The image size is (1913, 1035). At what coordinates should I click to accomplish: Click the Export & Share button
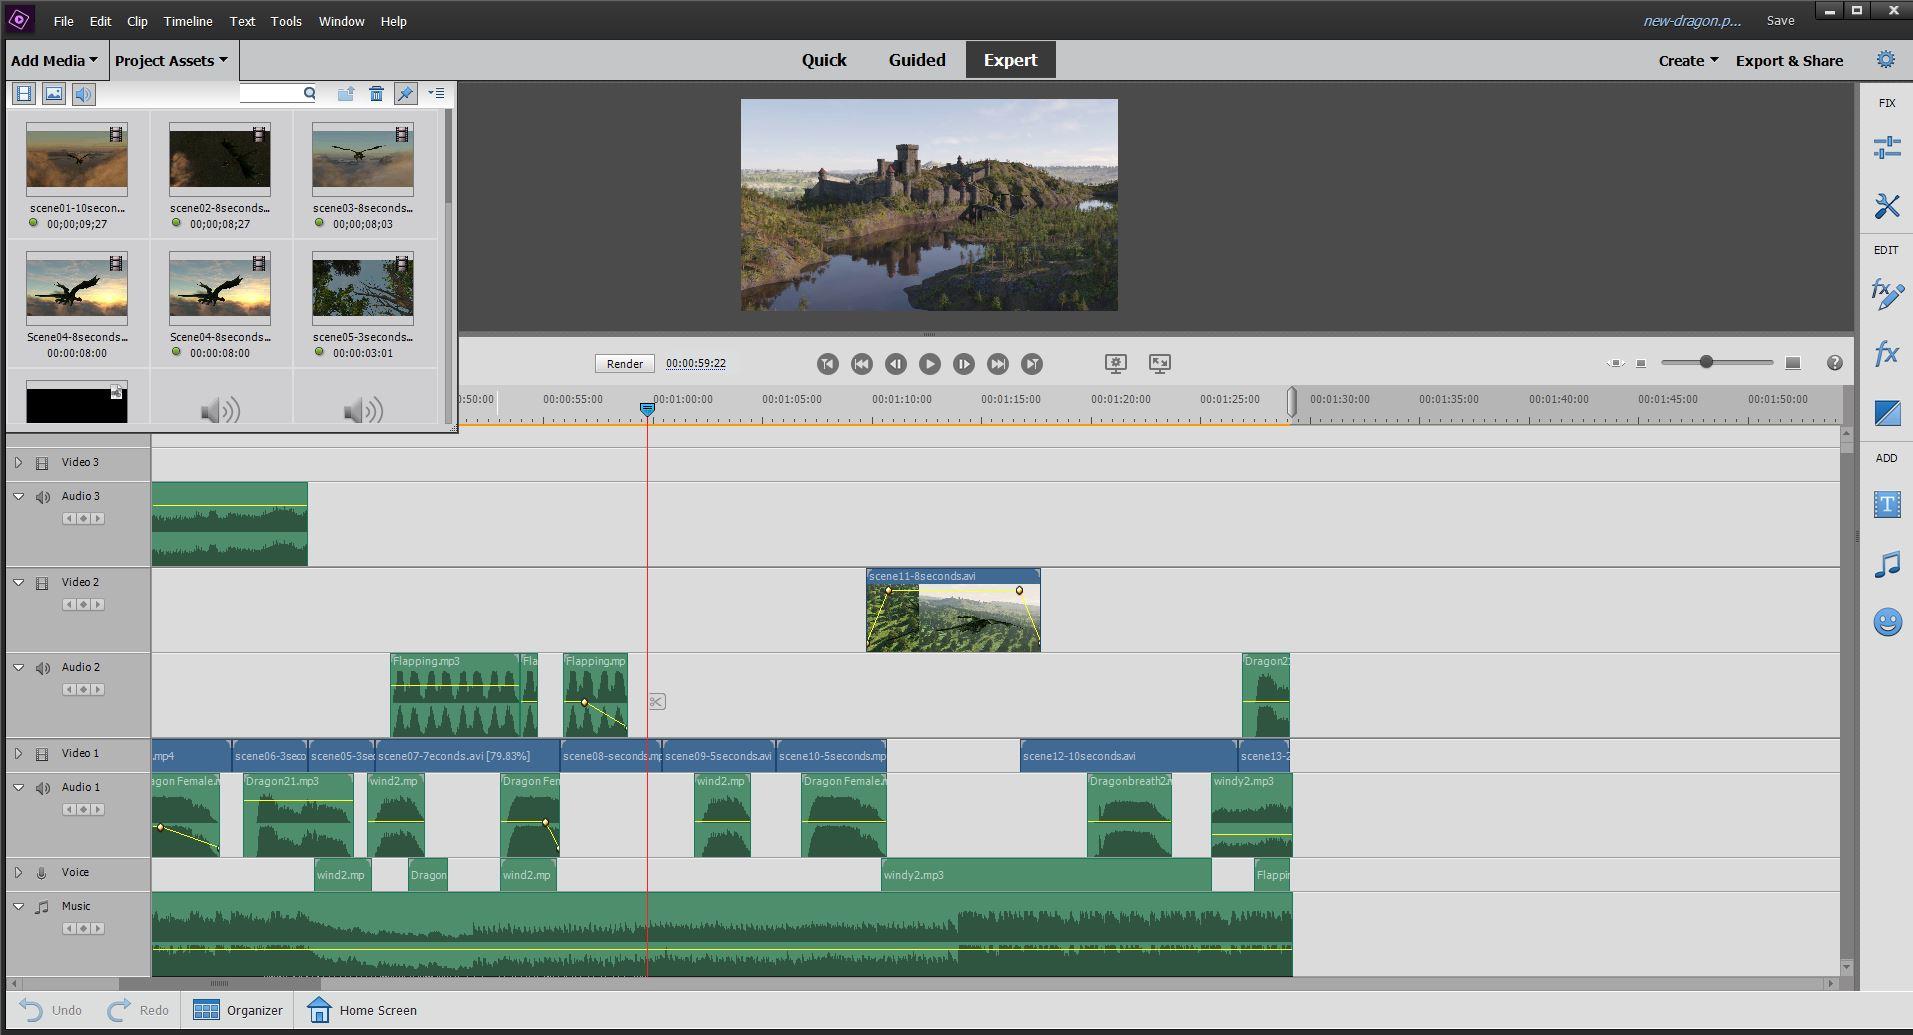(1788, 60)
